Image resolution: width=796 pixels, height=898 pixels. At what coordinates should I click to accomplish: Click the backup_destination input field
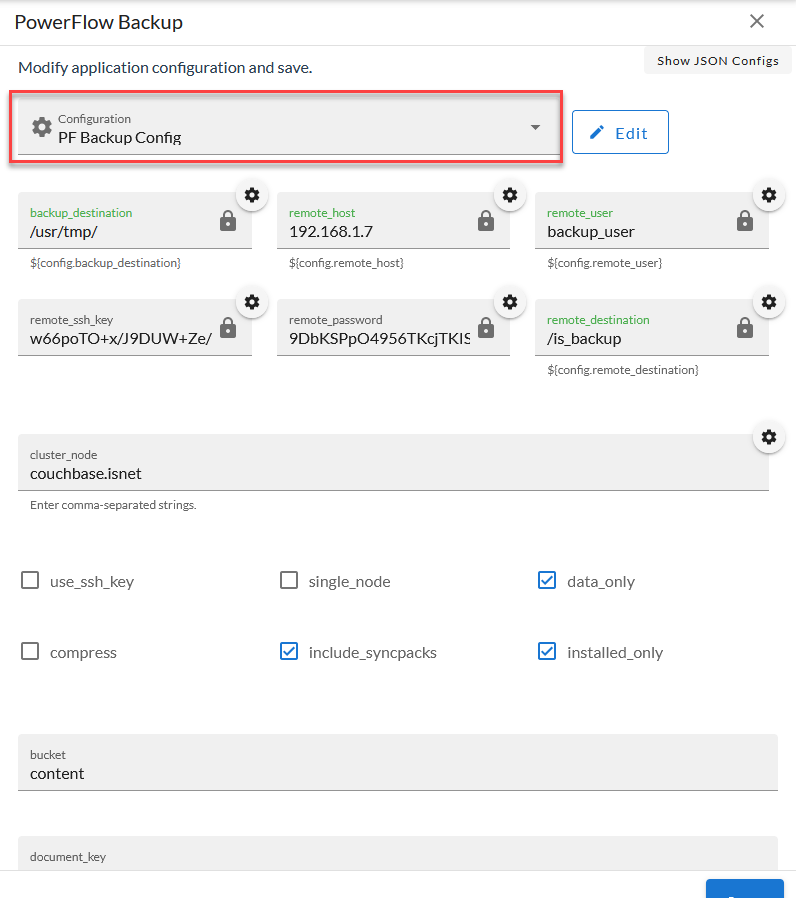120,231
